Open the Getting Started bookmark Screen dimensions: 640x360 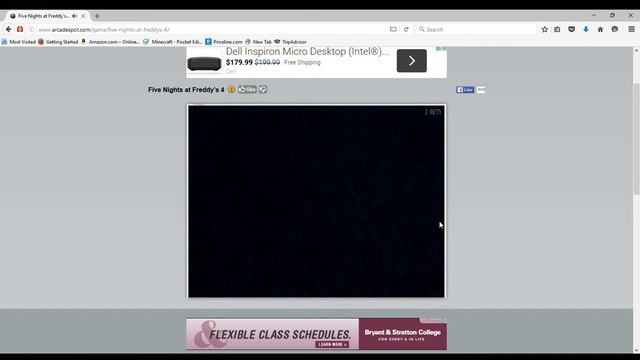[x=58, y=42]
